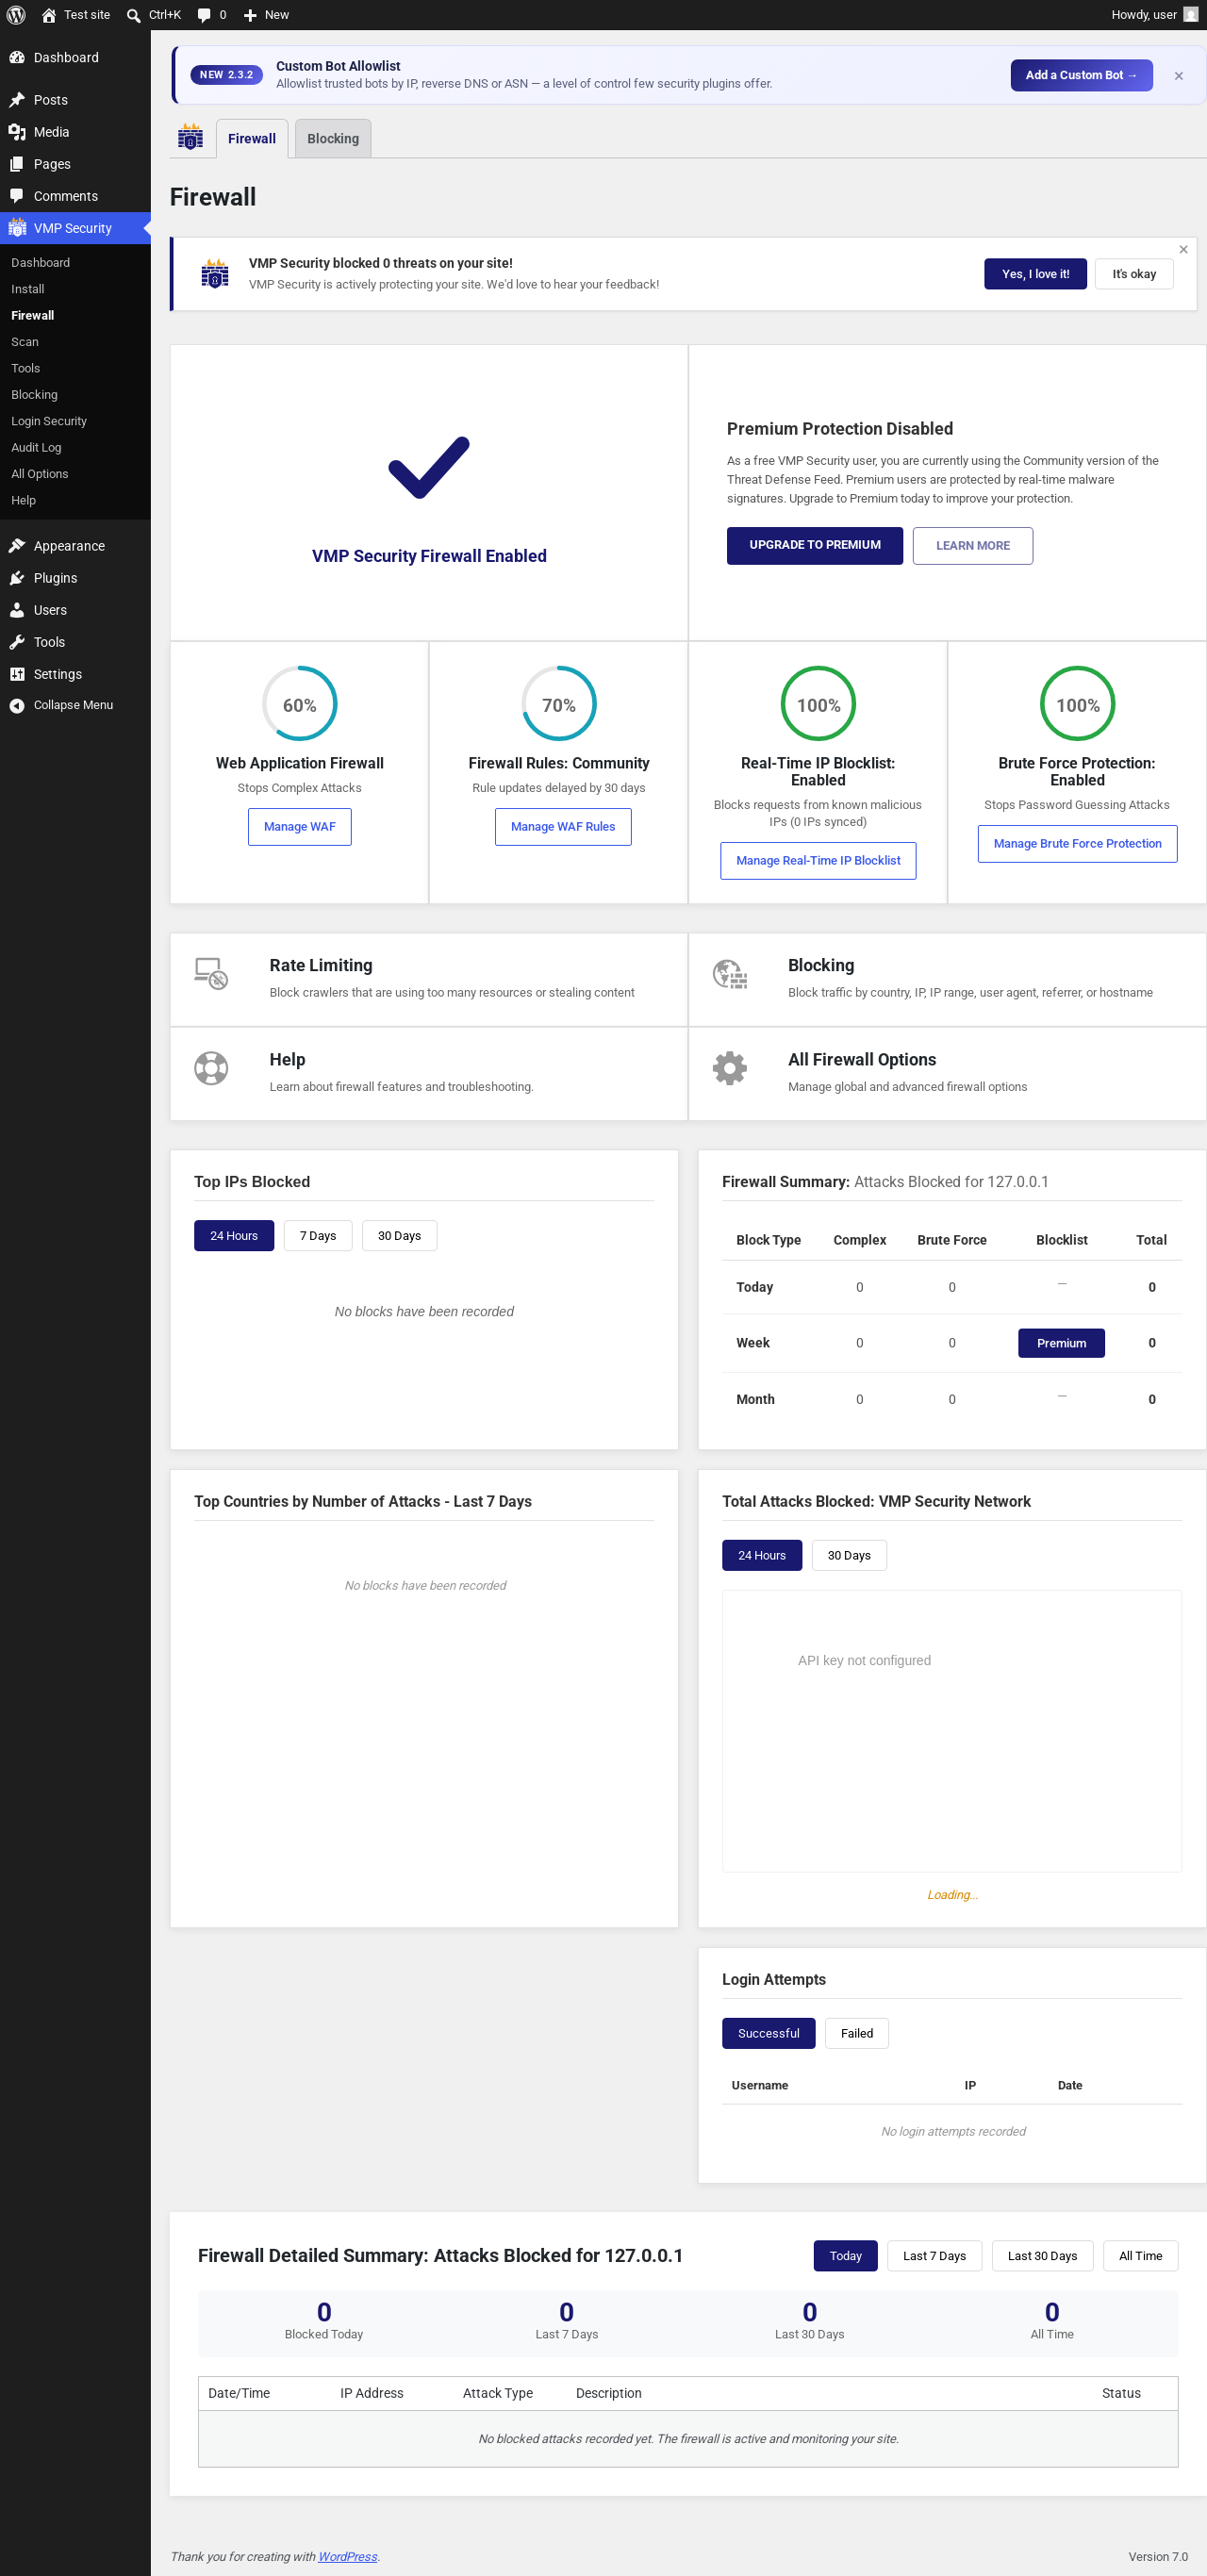1207x2576 pixels.
Task: Click Add a Custom Bot button
Action: point(1081,76)
